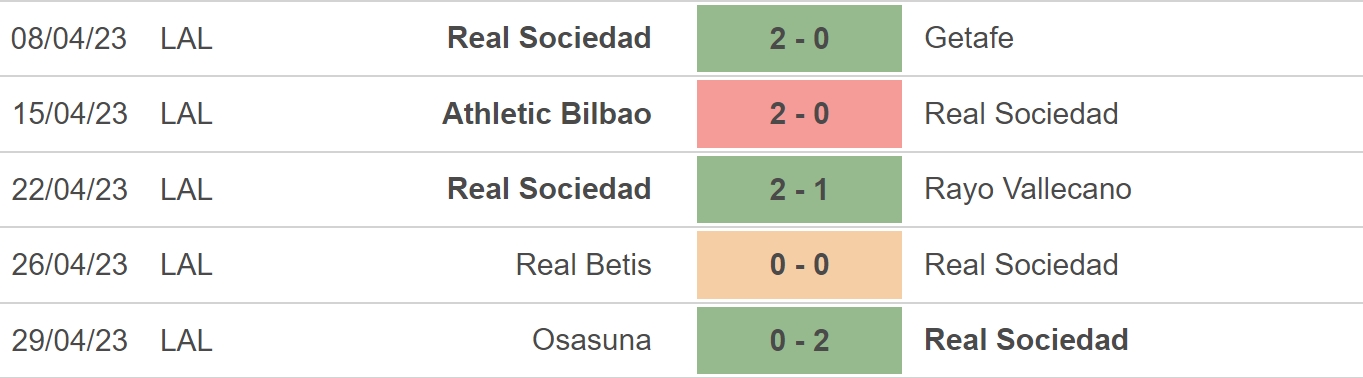Viewport: 1363px width, 378px height.
Task: Click Real Sociedad in the 26/04/23 row
Action: pos(1022,265)
